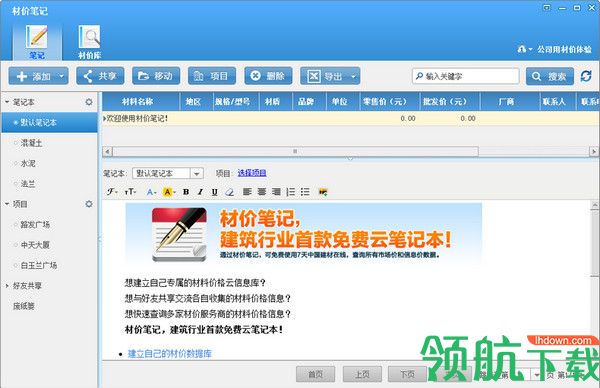
Task: Select the 混凝土 notebook
Action: (31, 143)
